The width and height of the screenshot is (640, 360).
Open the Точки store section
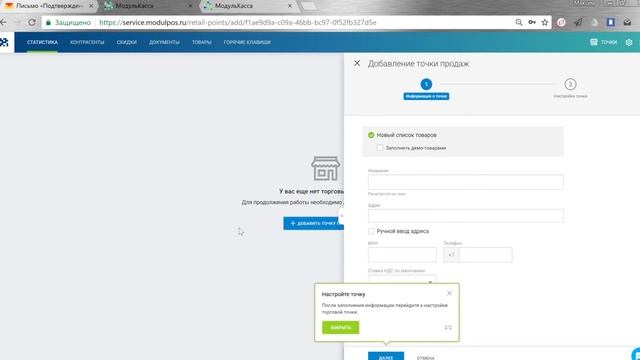point(603,42)
